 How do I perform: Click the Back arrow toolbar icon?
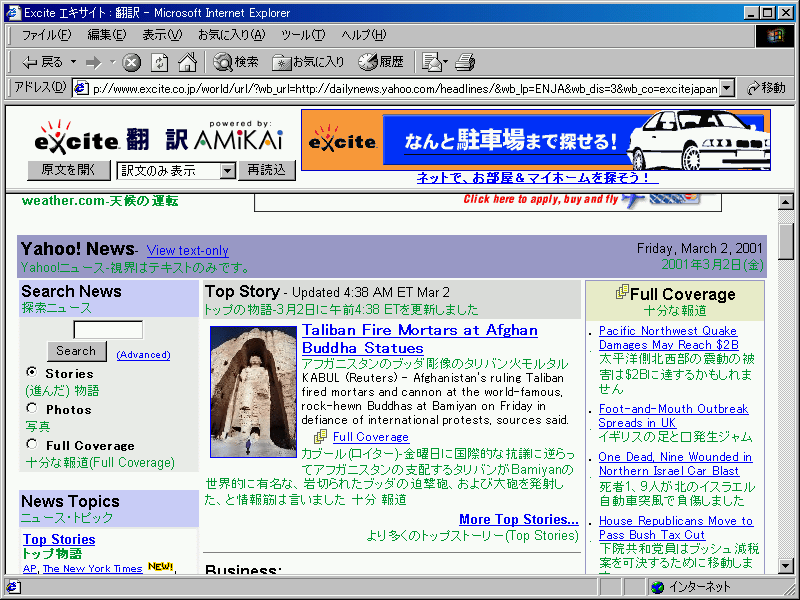click(x=30, y=62)
